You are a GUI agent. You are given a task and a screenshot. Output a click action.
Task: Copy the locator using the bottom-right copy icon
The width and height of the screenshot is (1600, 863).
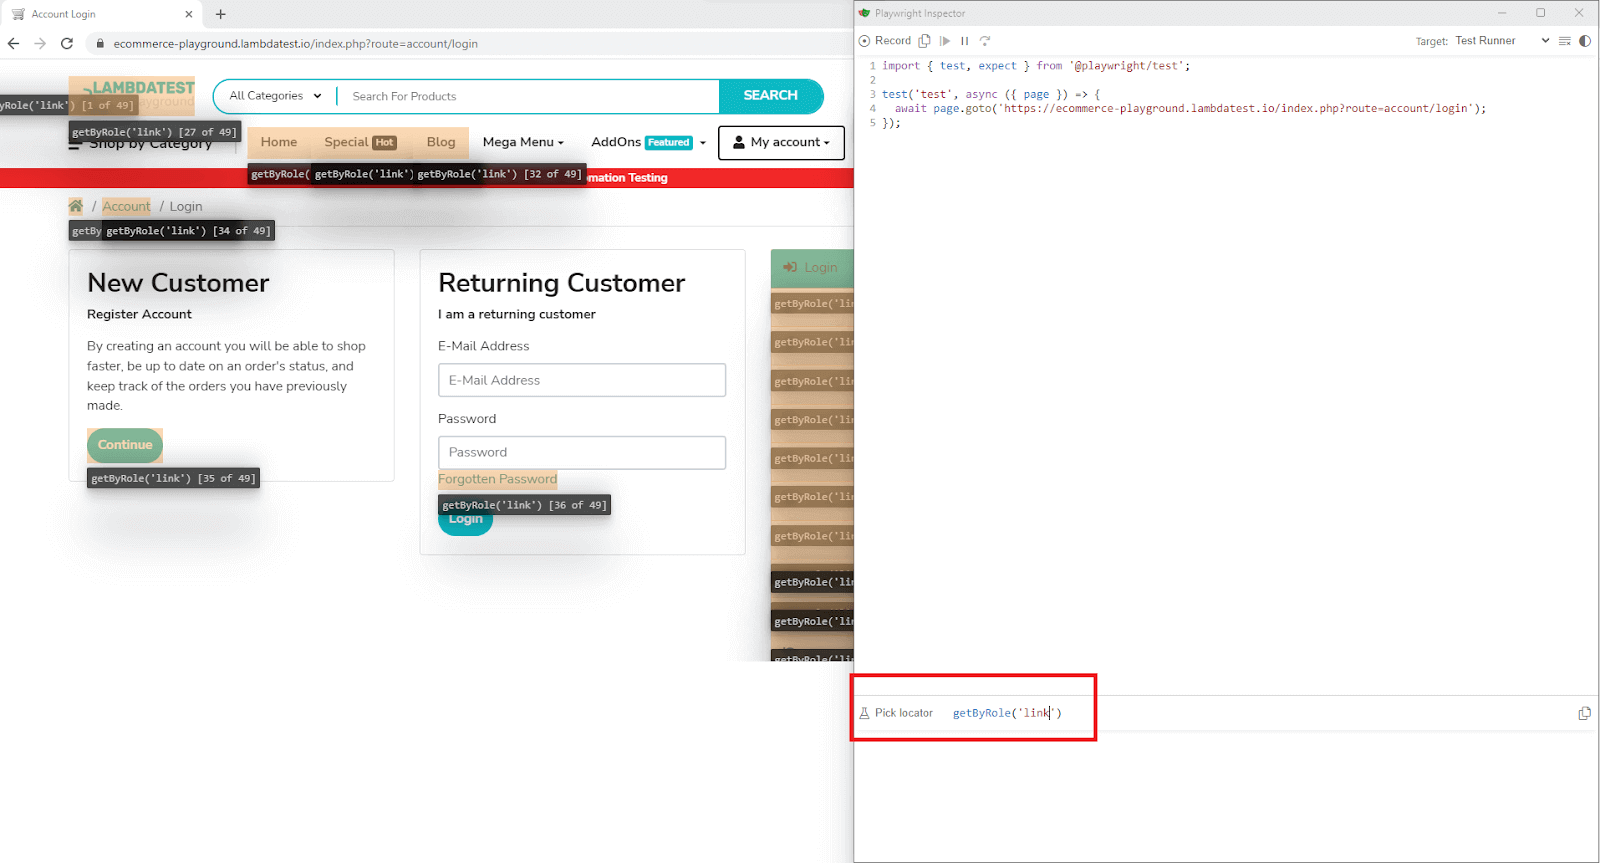click(1584, 713)
